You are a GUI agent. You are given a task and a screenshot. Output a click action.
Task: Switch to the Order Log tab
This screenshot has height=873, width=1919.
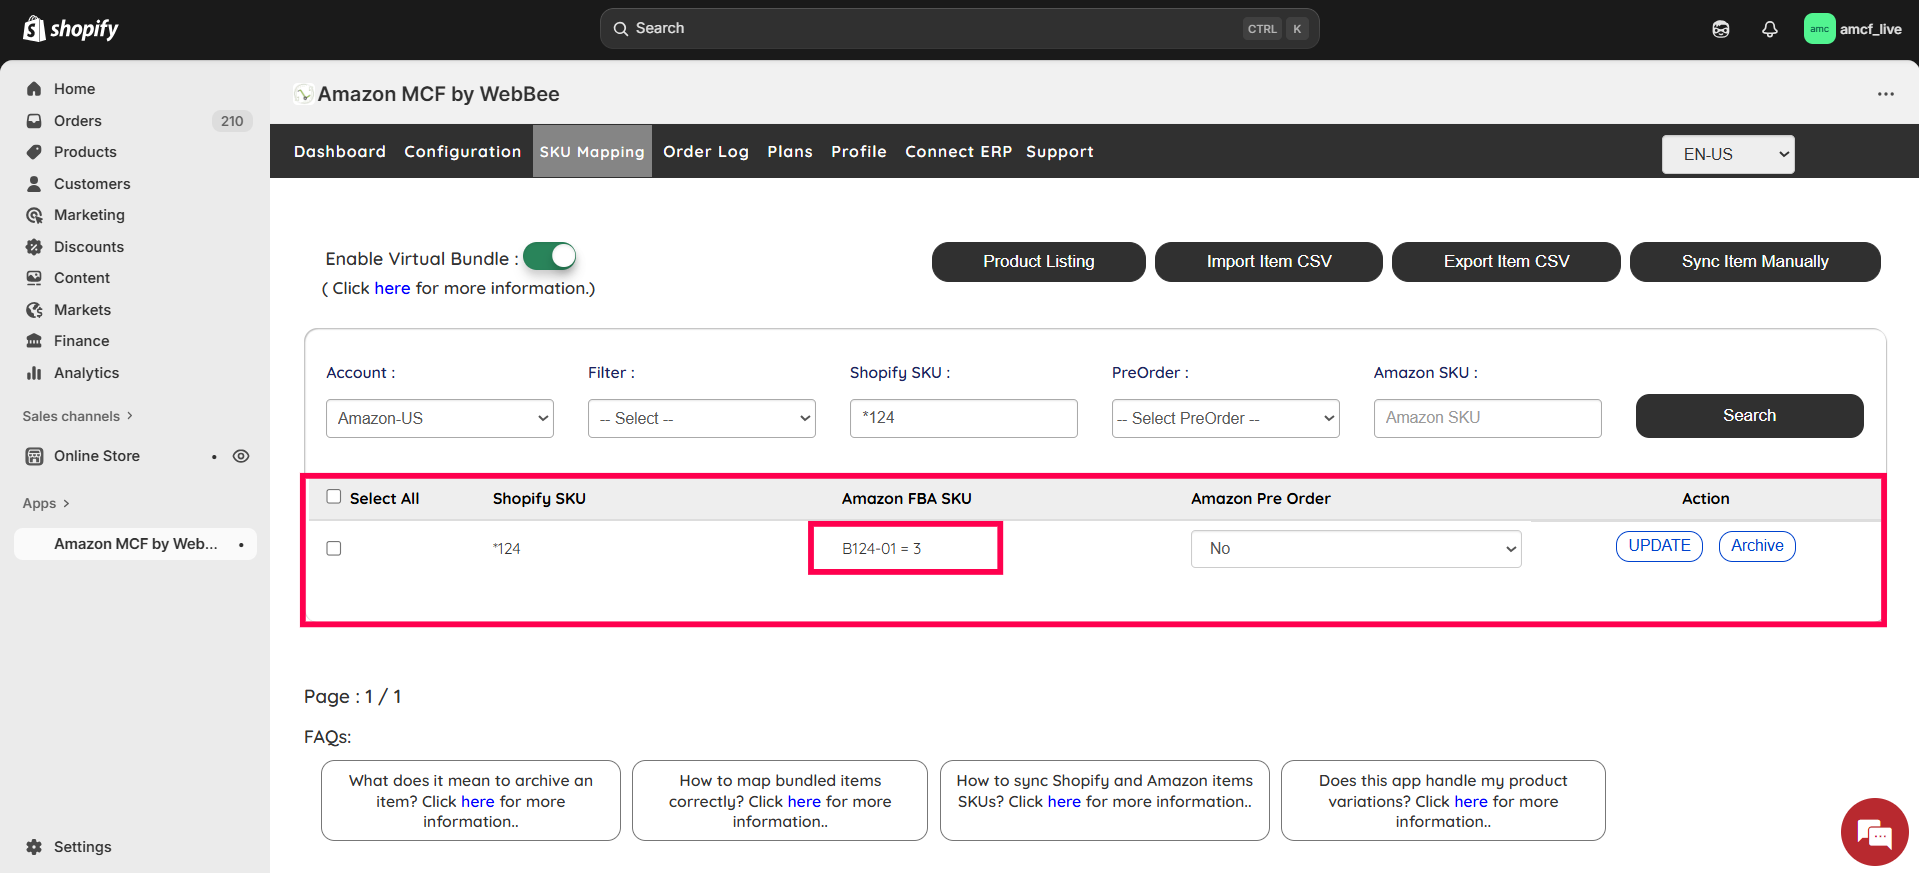pyautogui.click(x=705, y=152)
